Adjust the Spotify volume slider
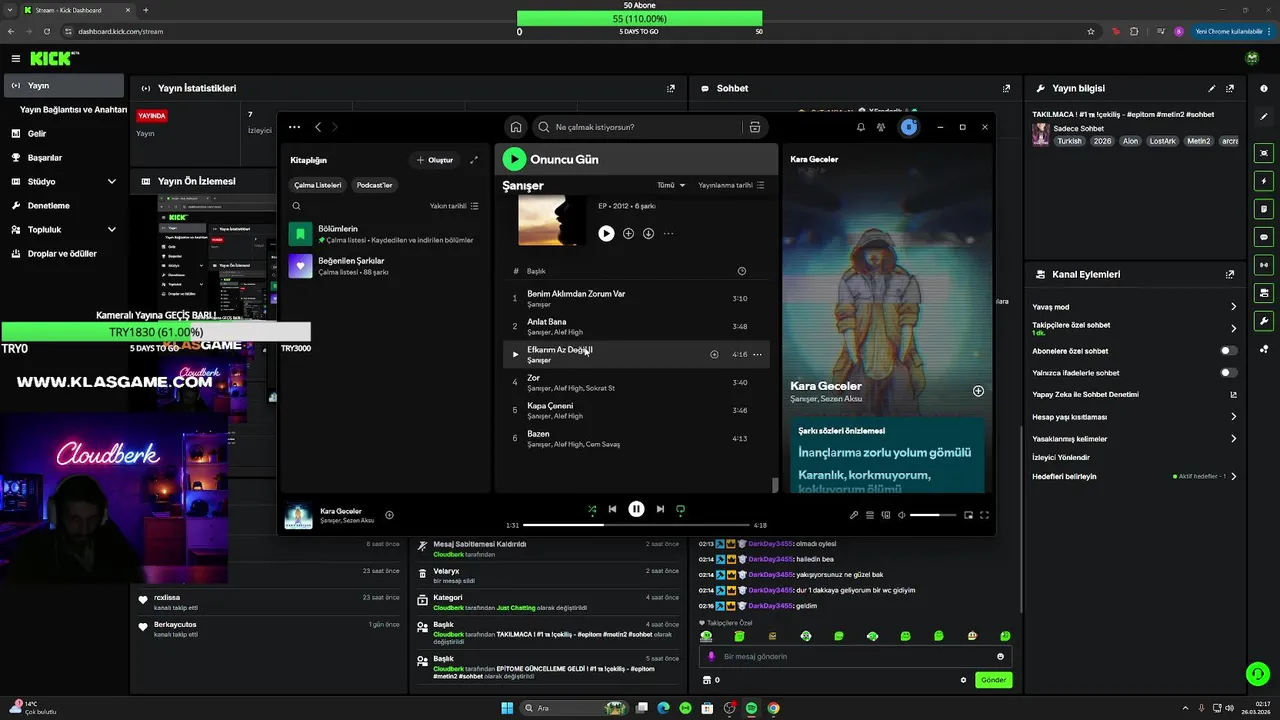 933,515
